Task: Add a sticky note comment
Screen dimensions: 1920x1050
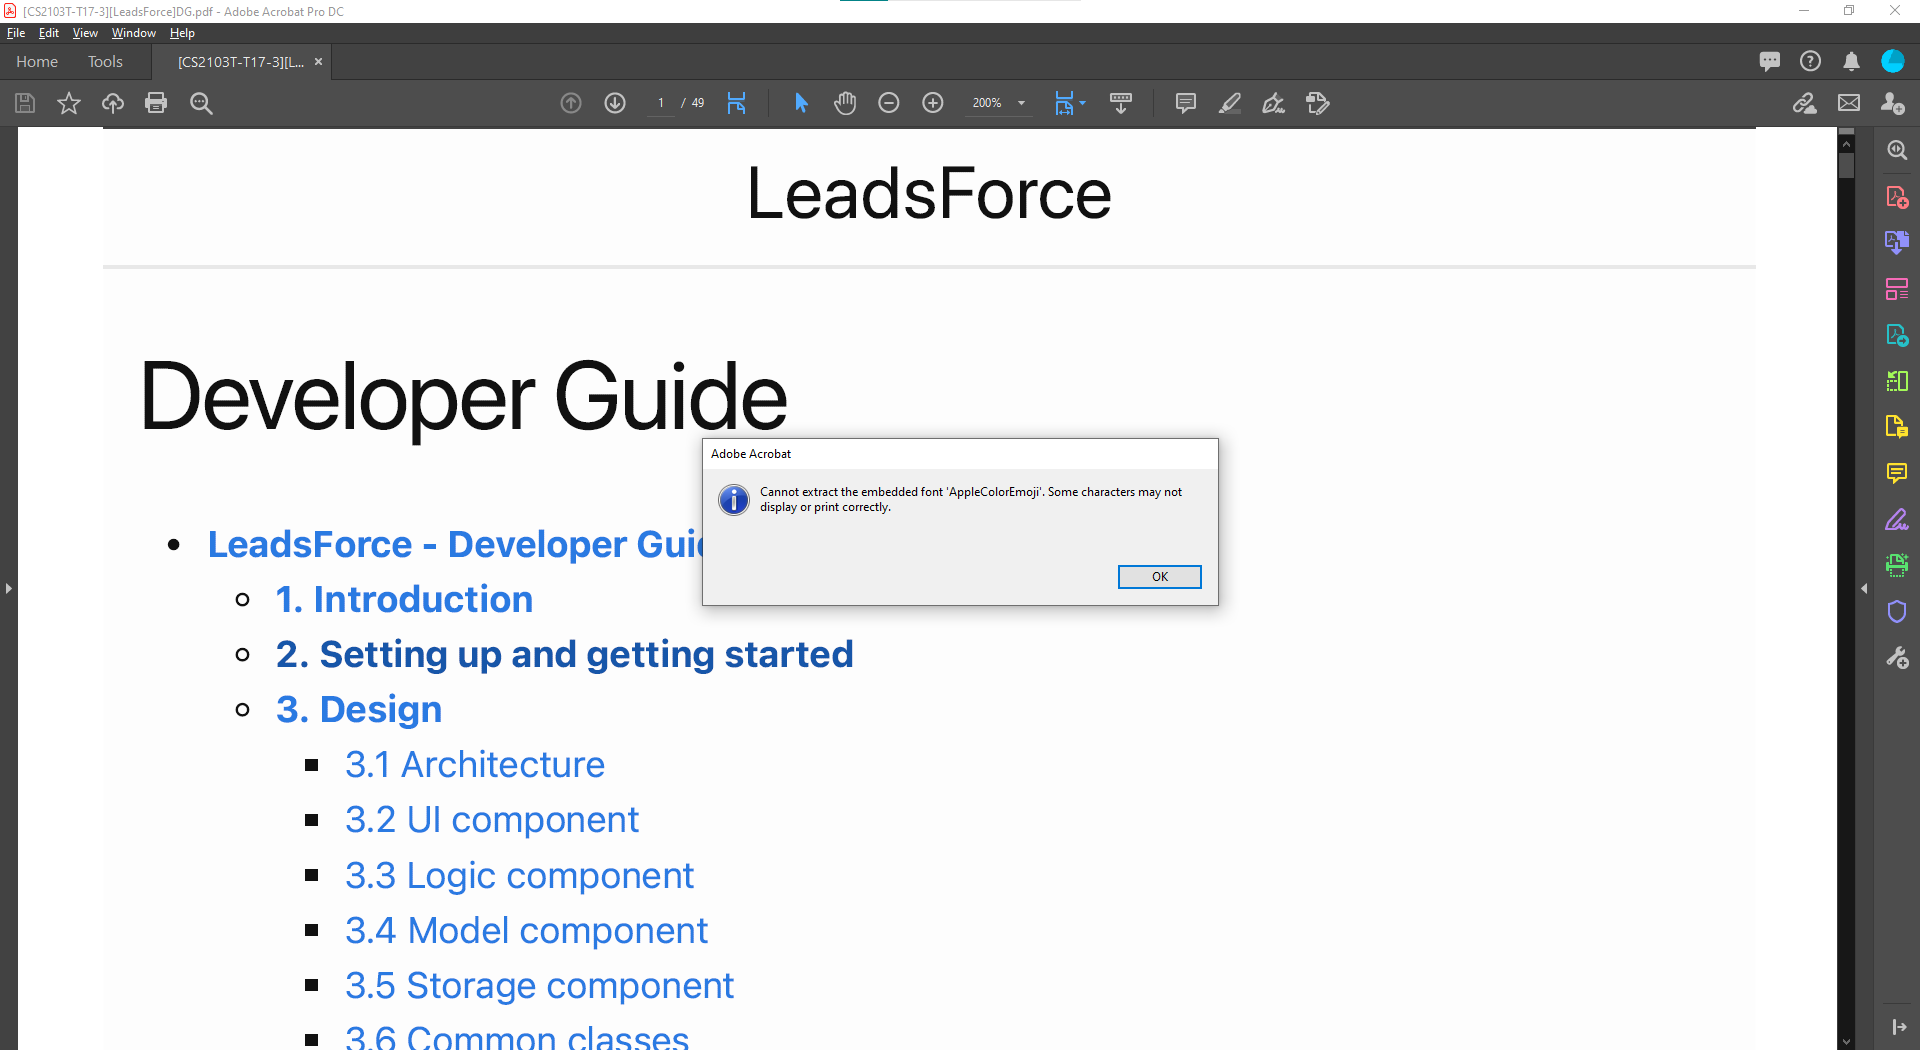Action: pos(1186,103)
